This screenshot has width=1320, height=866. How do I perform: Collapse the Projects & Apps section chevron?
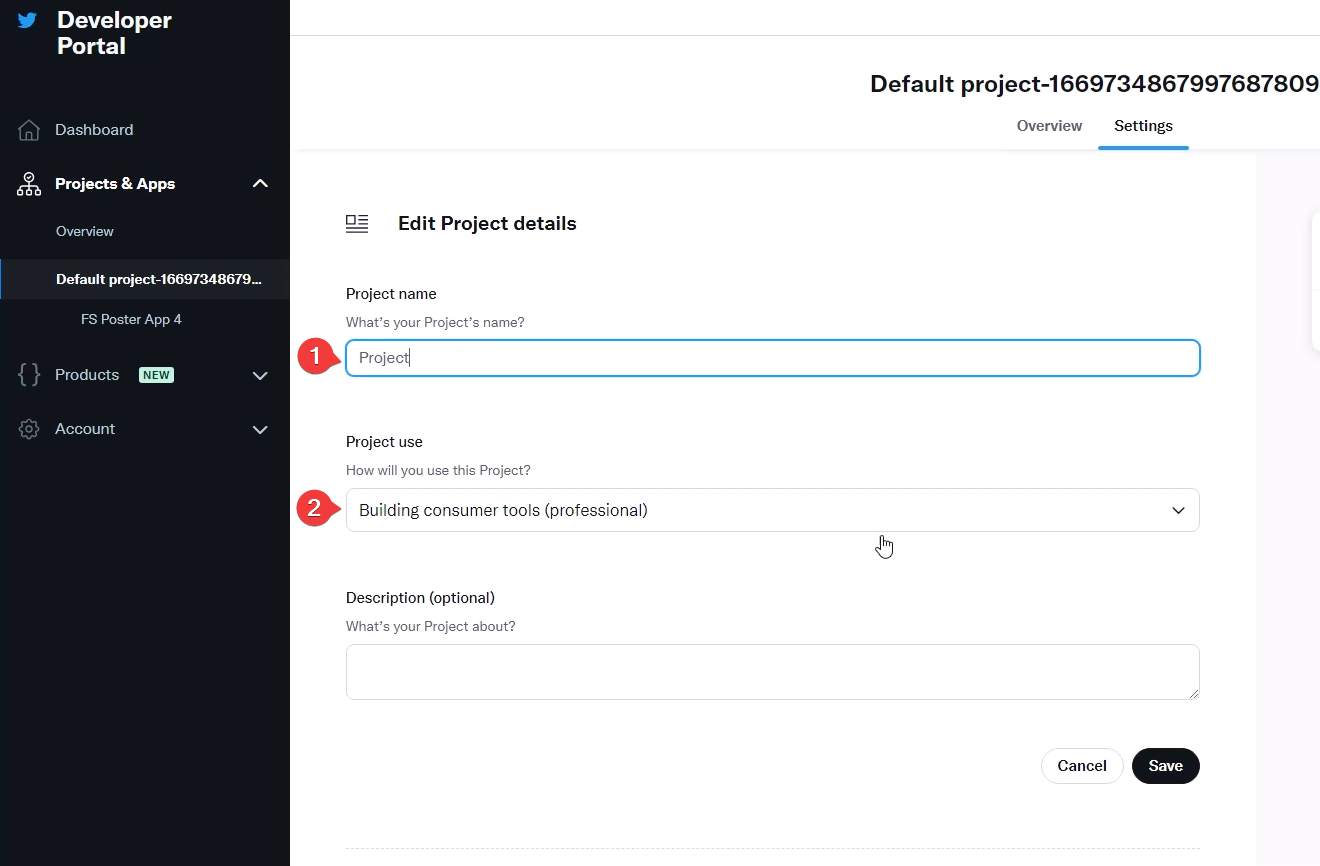[260, 184]
